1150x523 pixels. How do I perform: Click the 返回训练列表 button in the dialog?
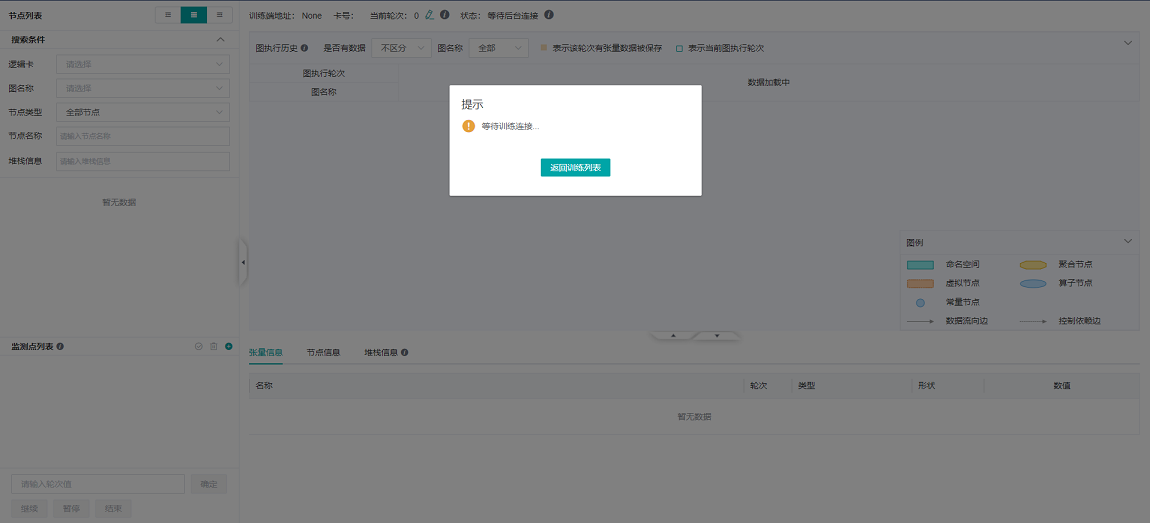click(x=575, y=167)
